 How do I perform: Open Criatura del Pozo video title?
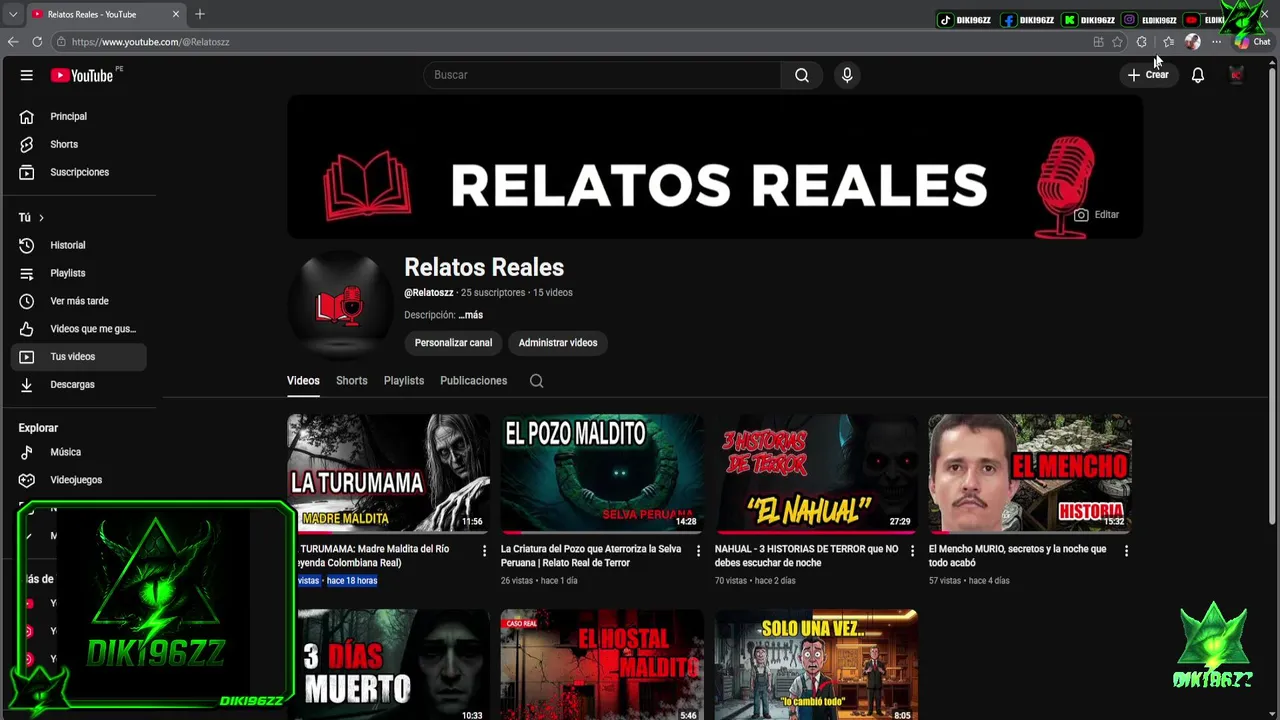pyautogui.click(x=591, y=556)
